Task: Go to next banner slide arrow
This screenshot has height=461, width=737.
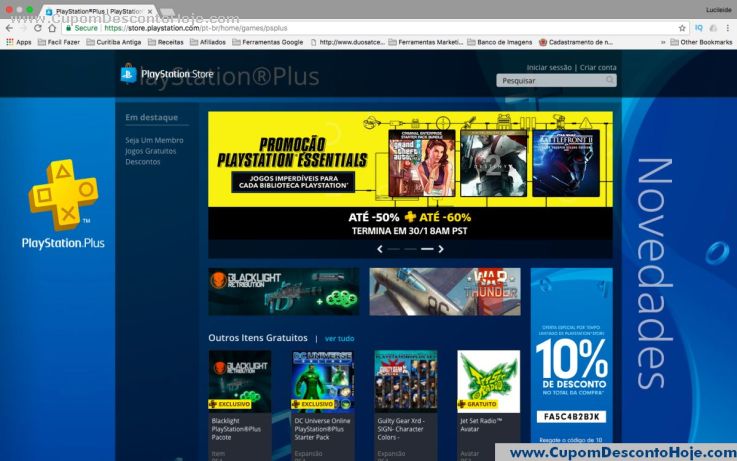Action: (x=441, y=249)
